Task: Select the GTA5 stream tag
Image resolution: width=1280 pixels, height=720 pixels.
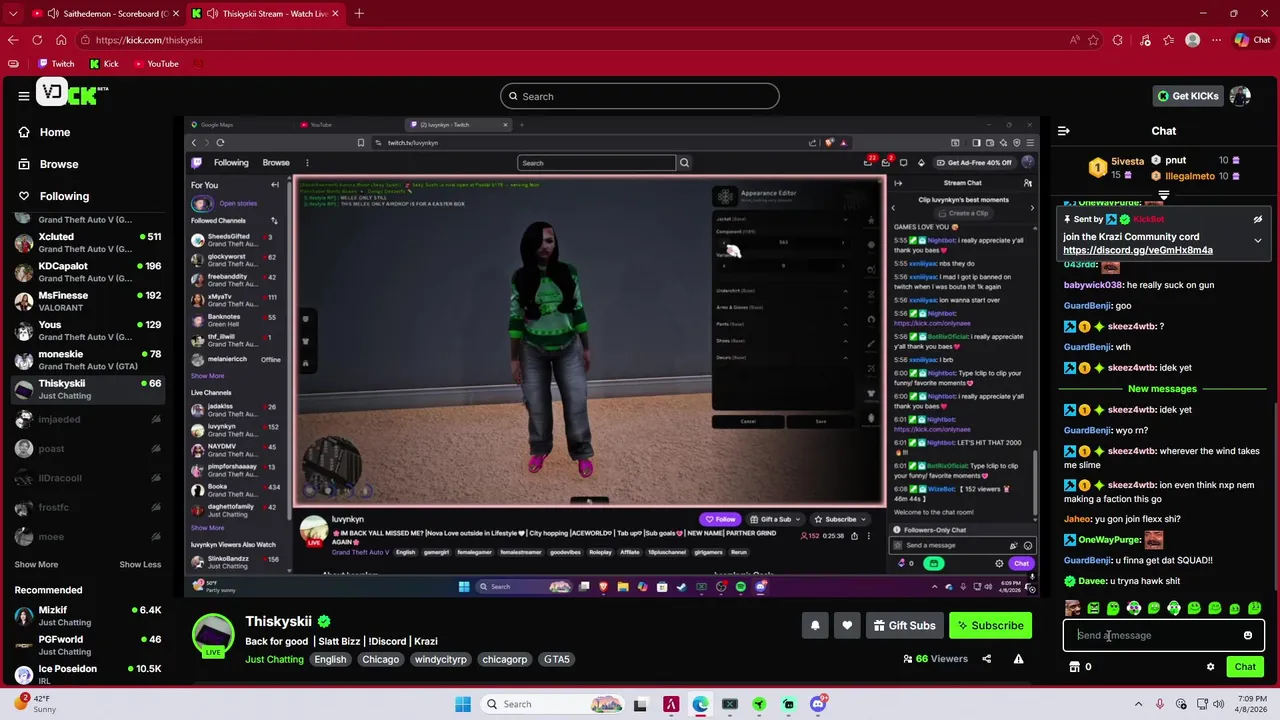Action: tap(557, 660)
